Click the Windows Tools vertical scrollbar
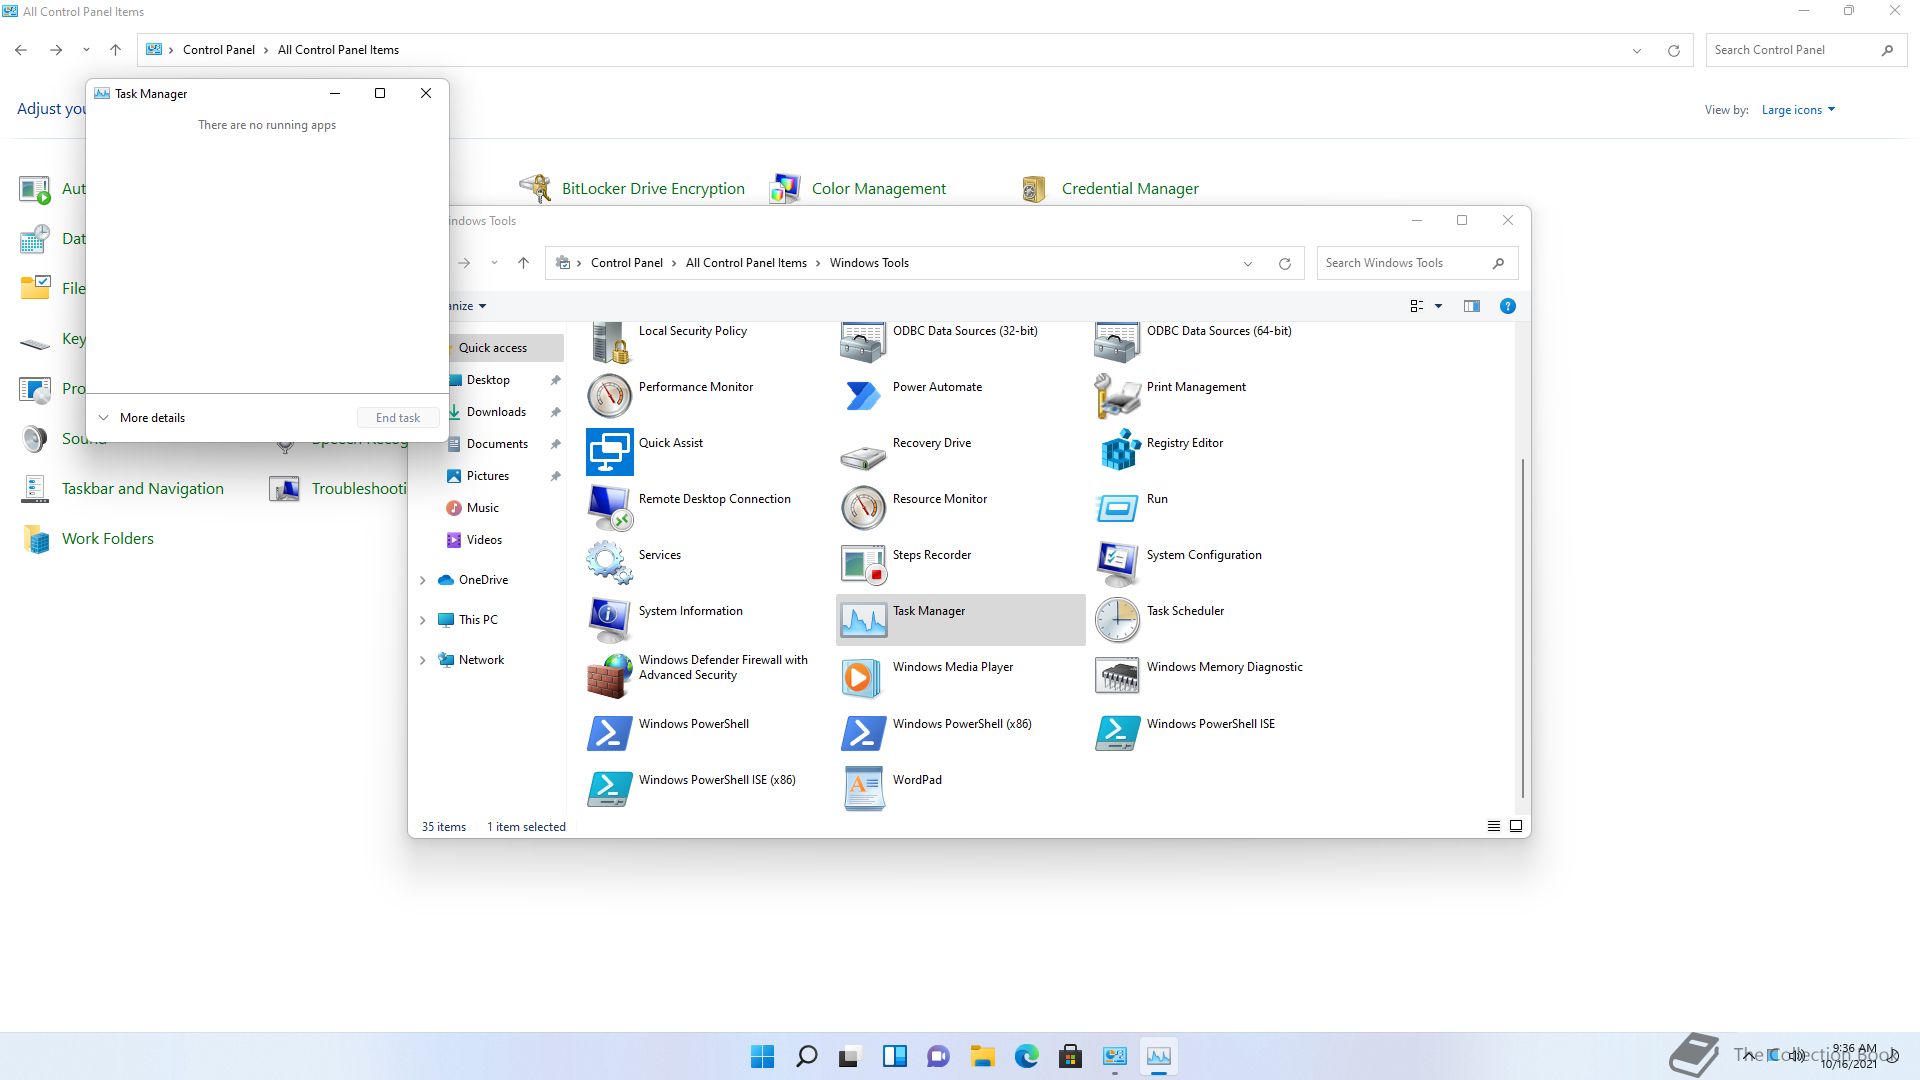Viewport: 1920px width, 1080px height. tap(1522, 628)
